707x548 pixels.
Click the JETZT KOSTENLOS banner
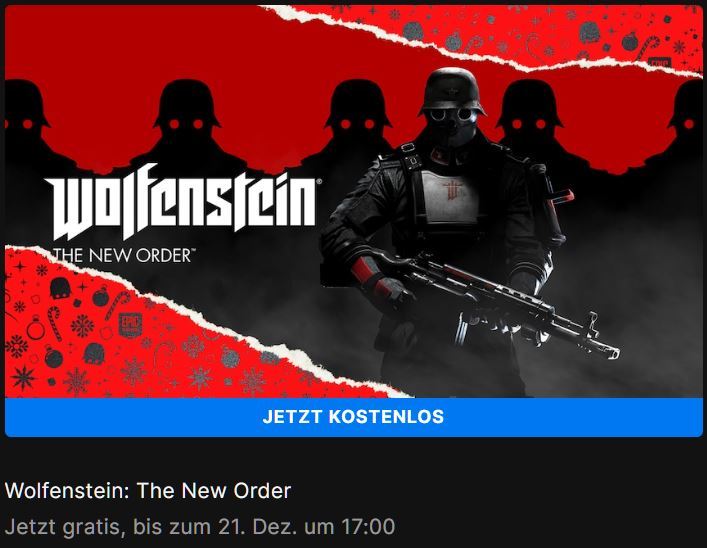tap(354, 417)
